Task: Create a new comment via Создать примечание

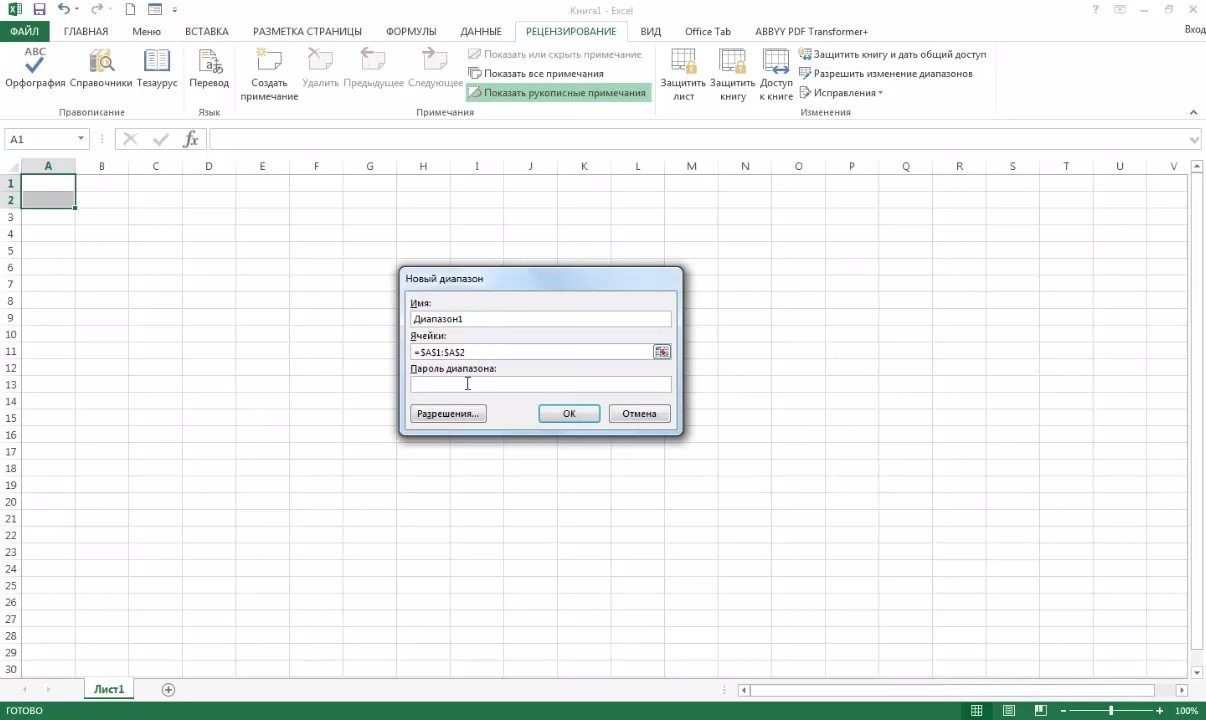Action: click(268, 75)
